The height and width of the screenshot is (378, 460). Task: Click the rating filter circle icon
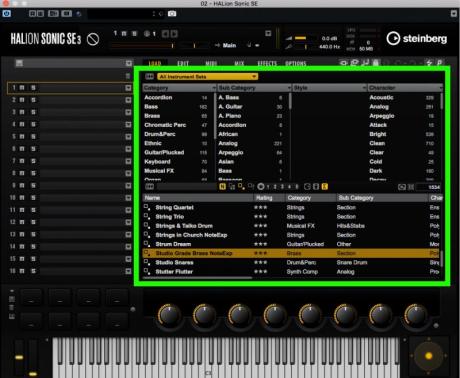point(261,187)
